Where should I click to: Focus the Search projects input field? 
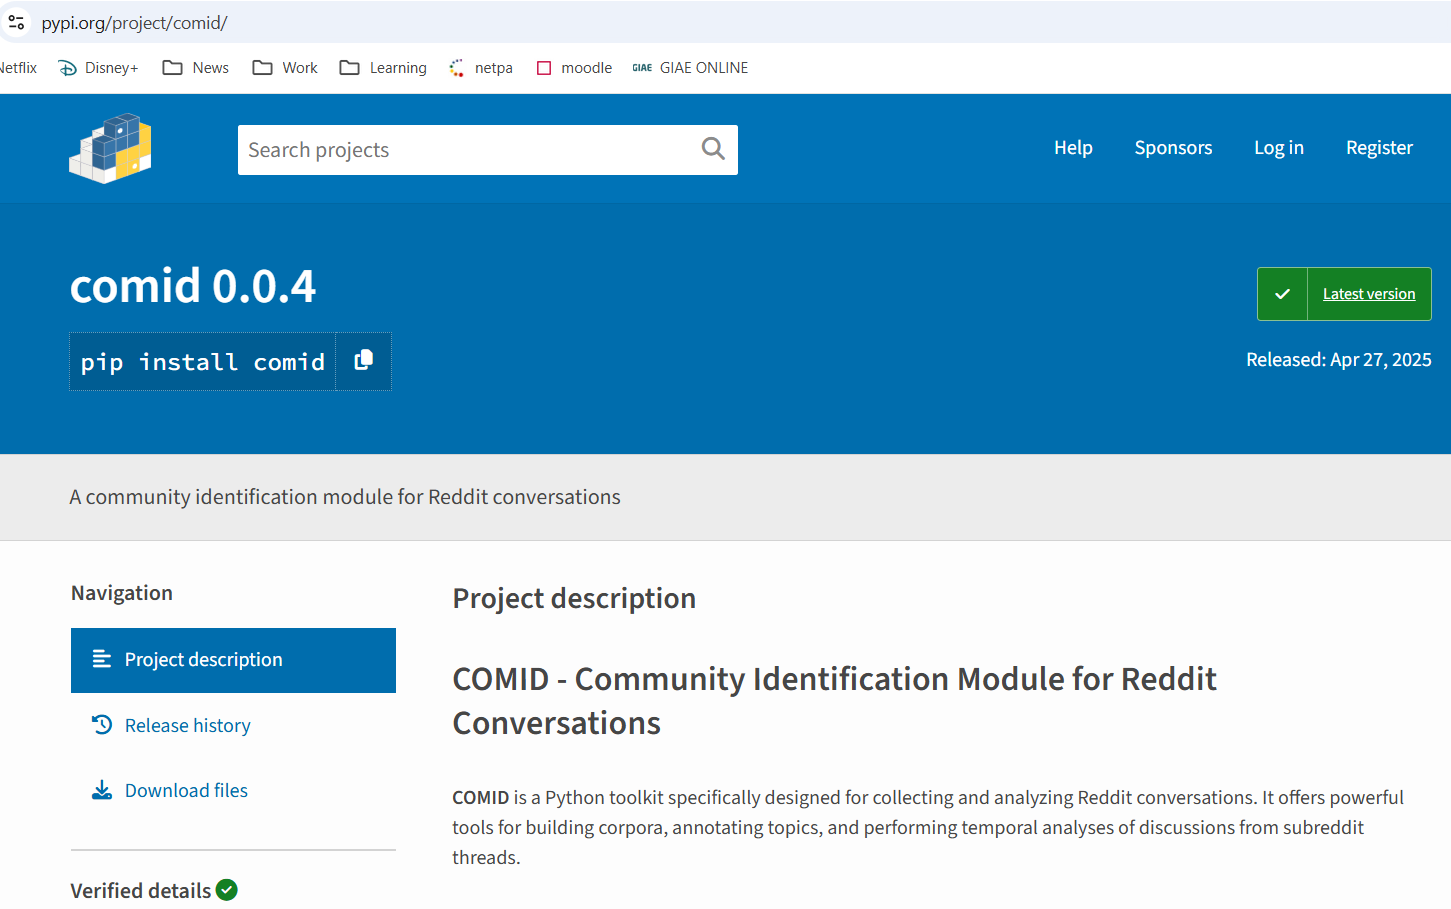(x=465, y=150)
